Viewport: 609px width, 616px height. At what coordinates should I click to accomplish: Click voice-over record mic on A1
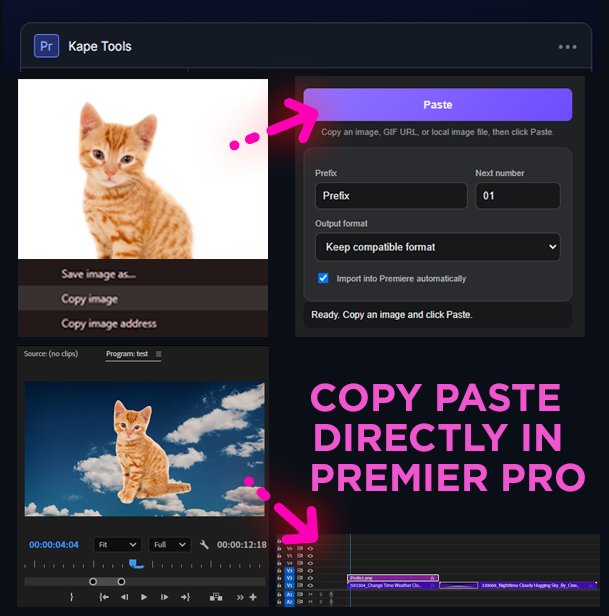[x=331, y=594]
